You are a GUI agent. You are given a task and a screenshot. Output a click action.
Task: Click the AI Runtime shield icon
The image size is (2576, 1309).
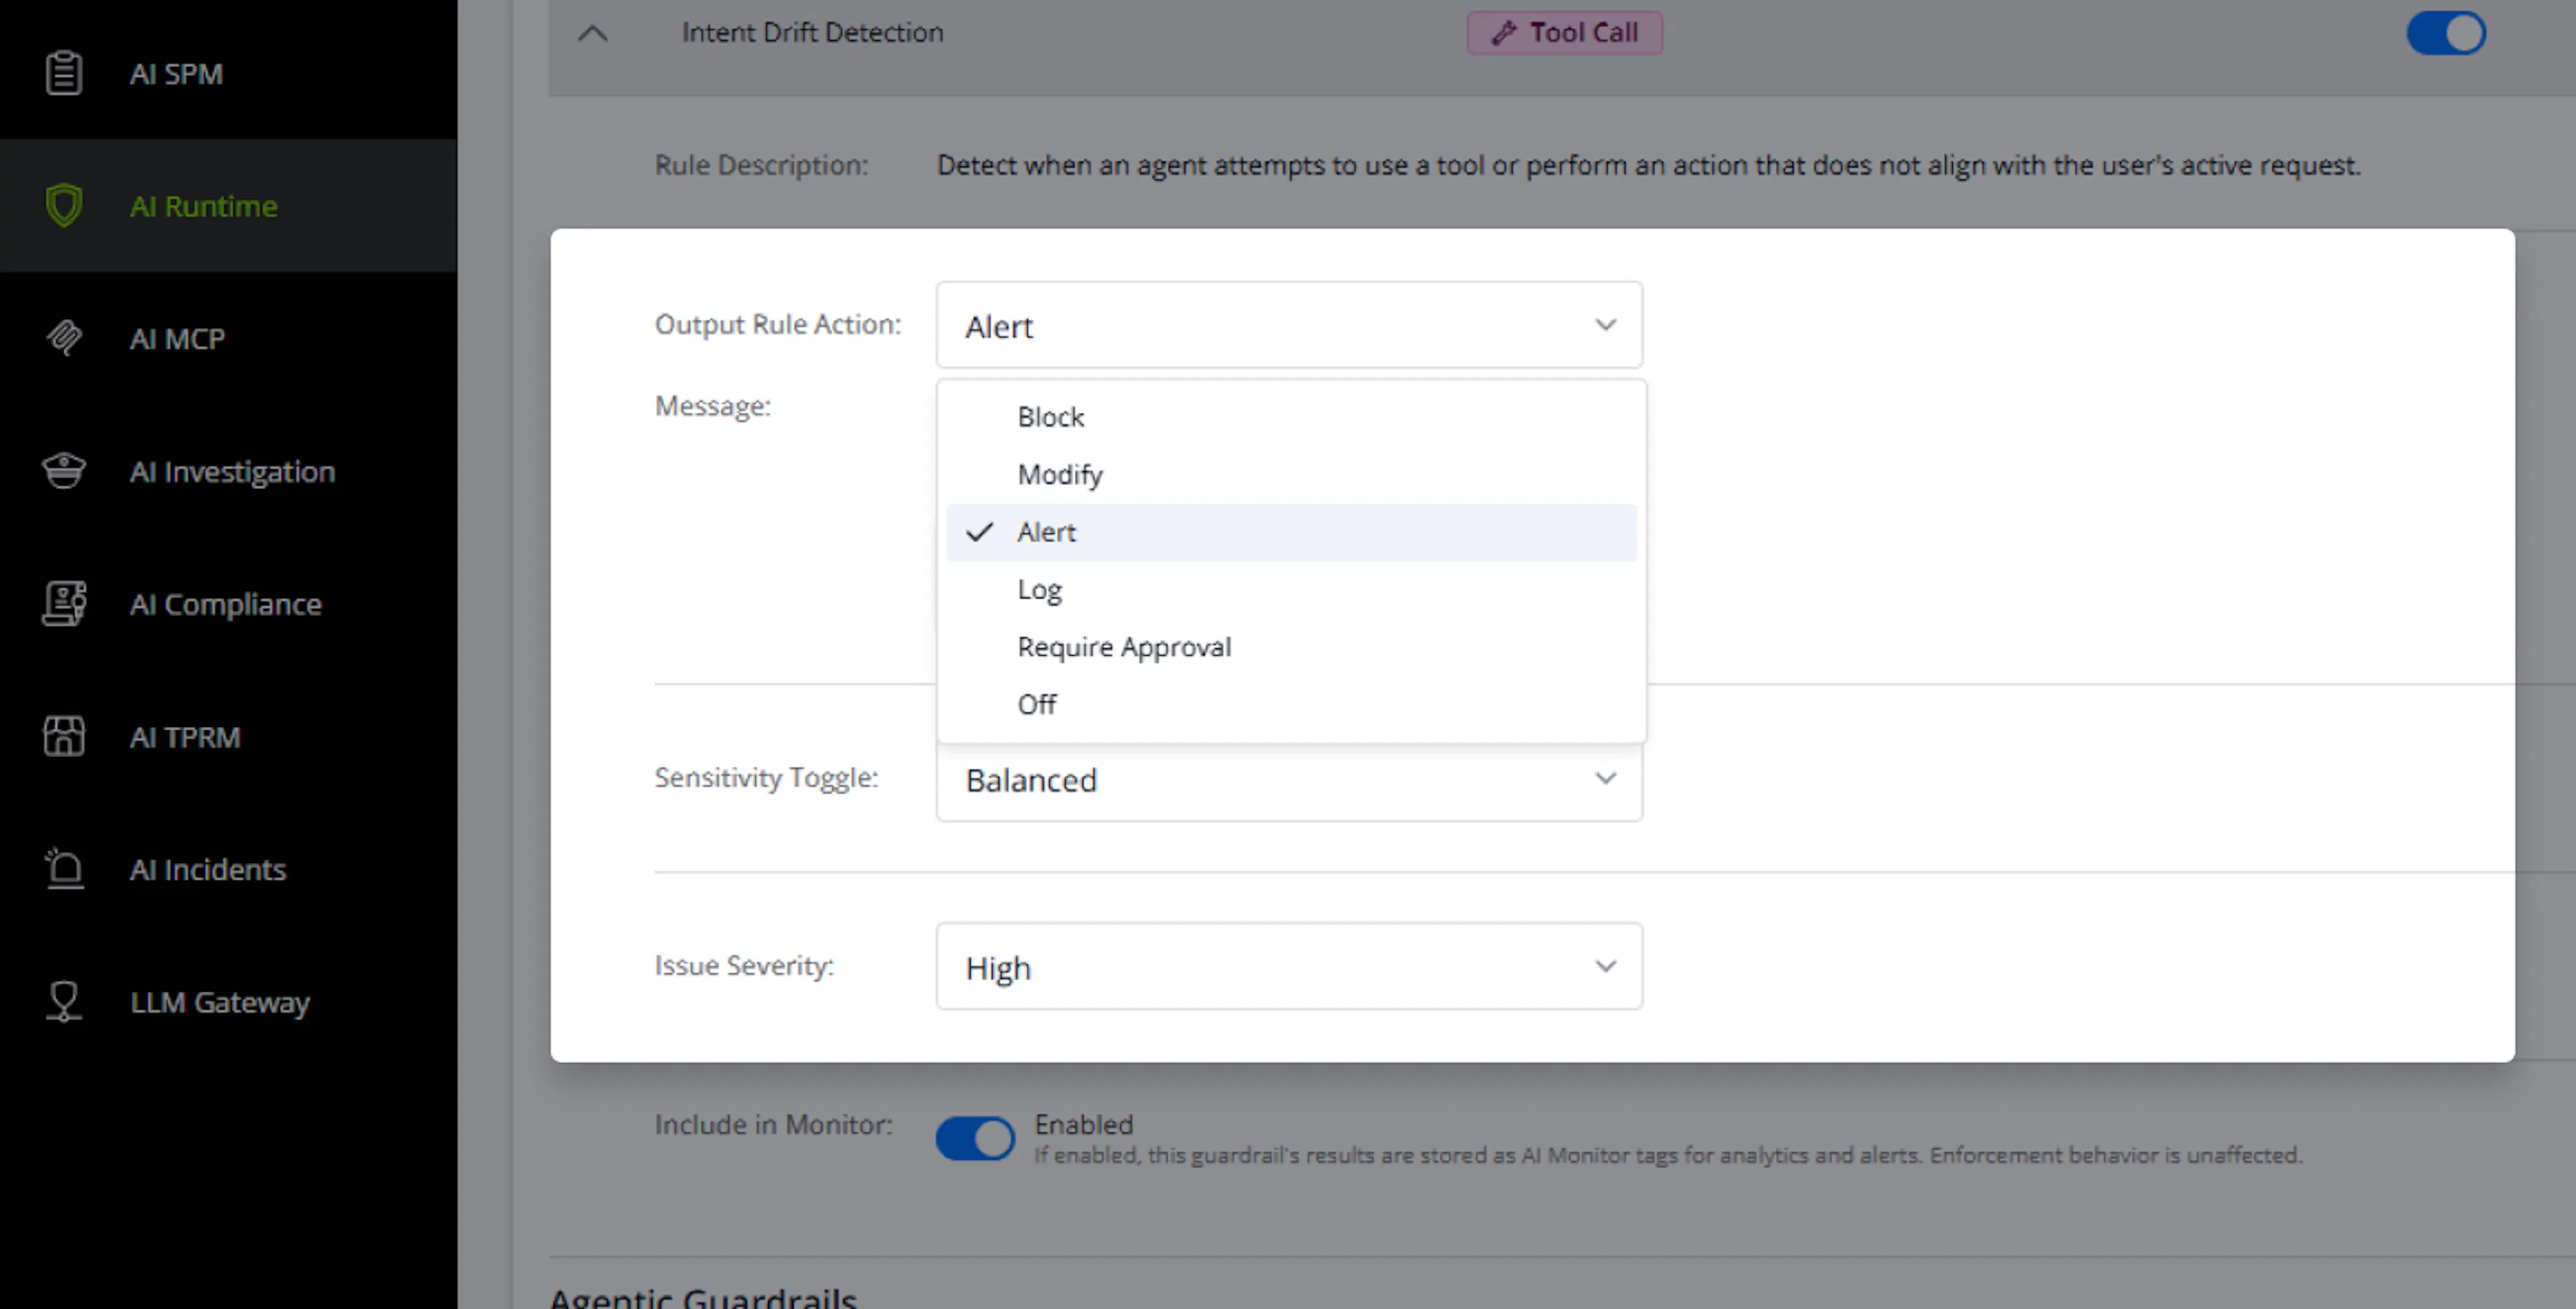pos(64,205)
